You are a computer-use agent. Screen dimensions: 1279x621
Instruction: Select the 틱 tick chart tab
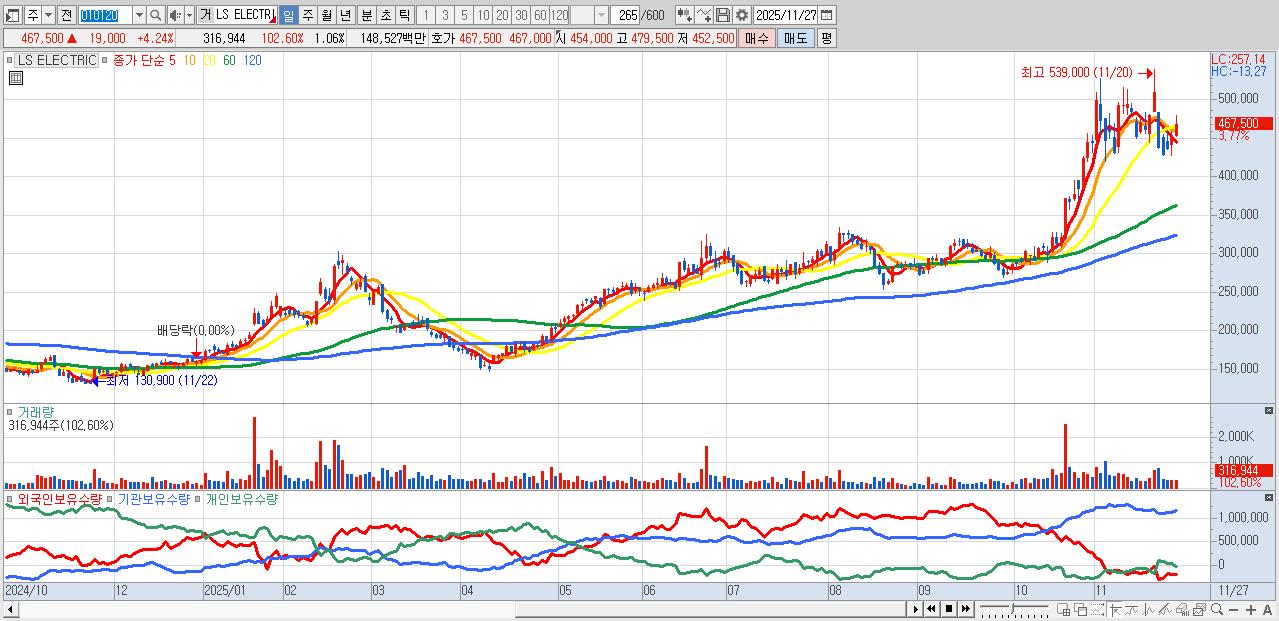pyautogui.click(x=404, y=15)
